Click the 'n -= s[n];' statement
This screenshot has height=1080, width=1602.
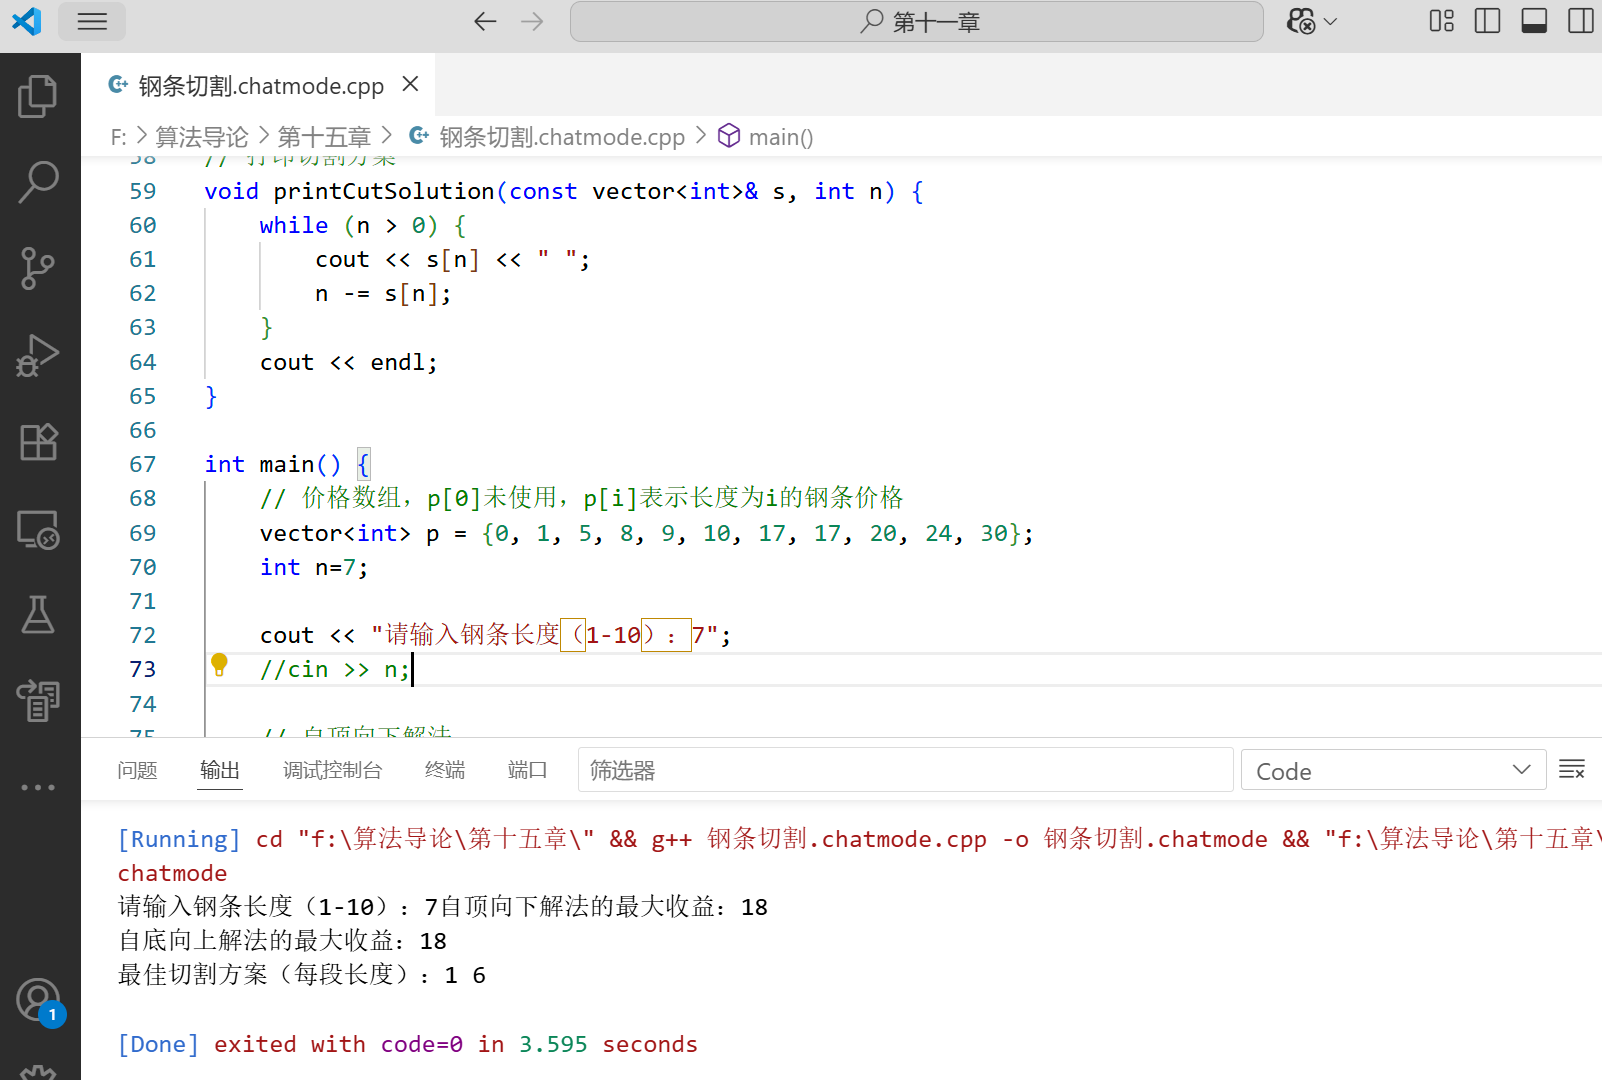383,294
